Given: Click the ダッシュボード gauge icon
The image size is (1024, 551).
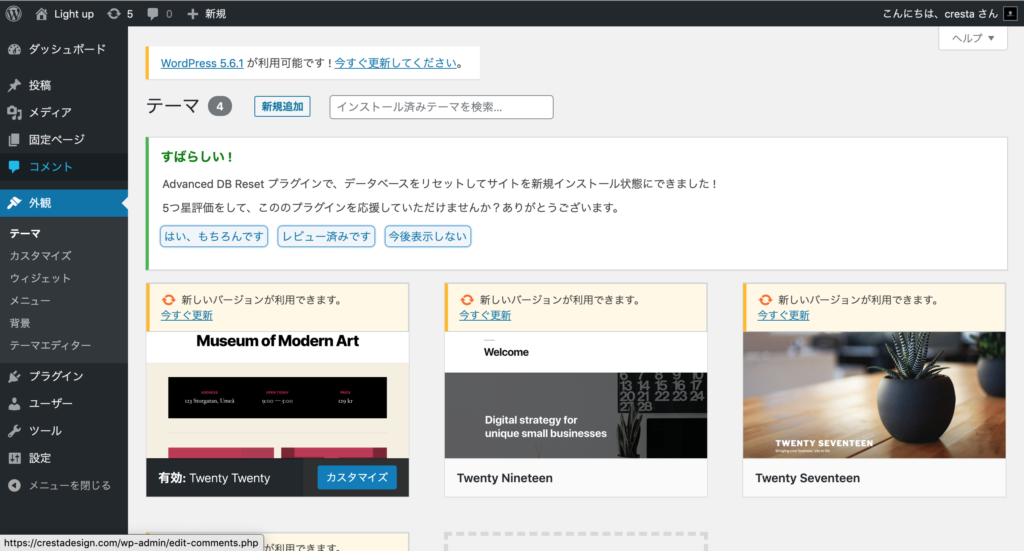Looking at the screenshot, I should point(14,50).
